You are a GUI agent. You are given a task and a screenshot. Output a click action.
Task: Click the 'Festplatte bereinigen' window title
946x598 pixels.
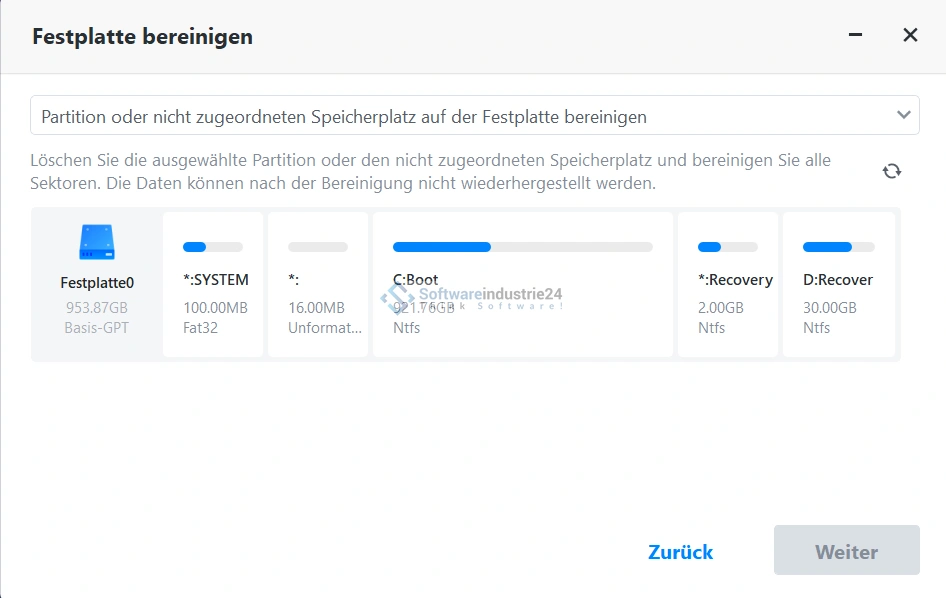(142, 37)
